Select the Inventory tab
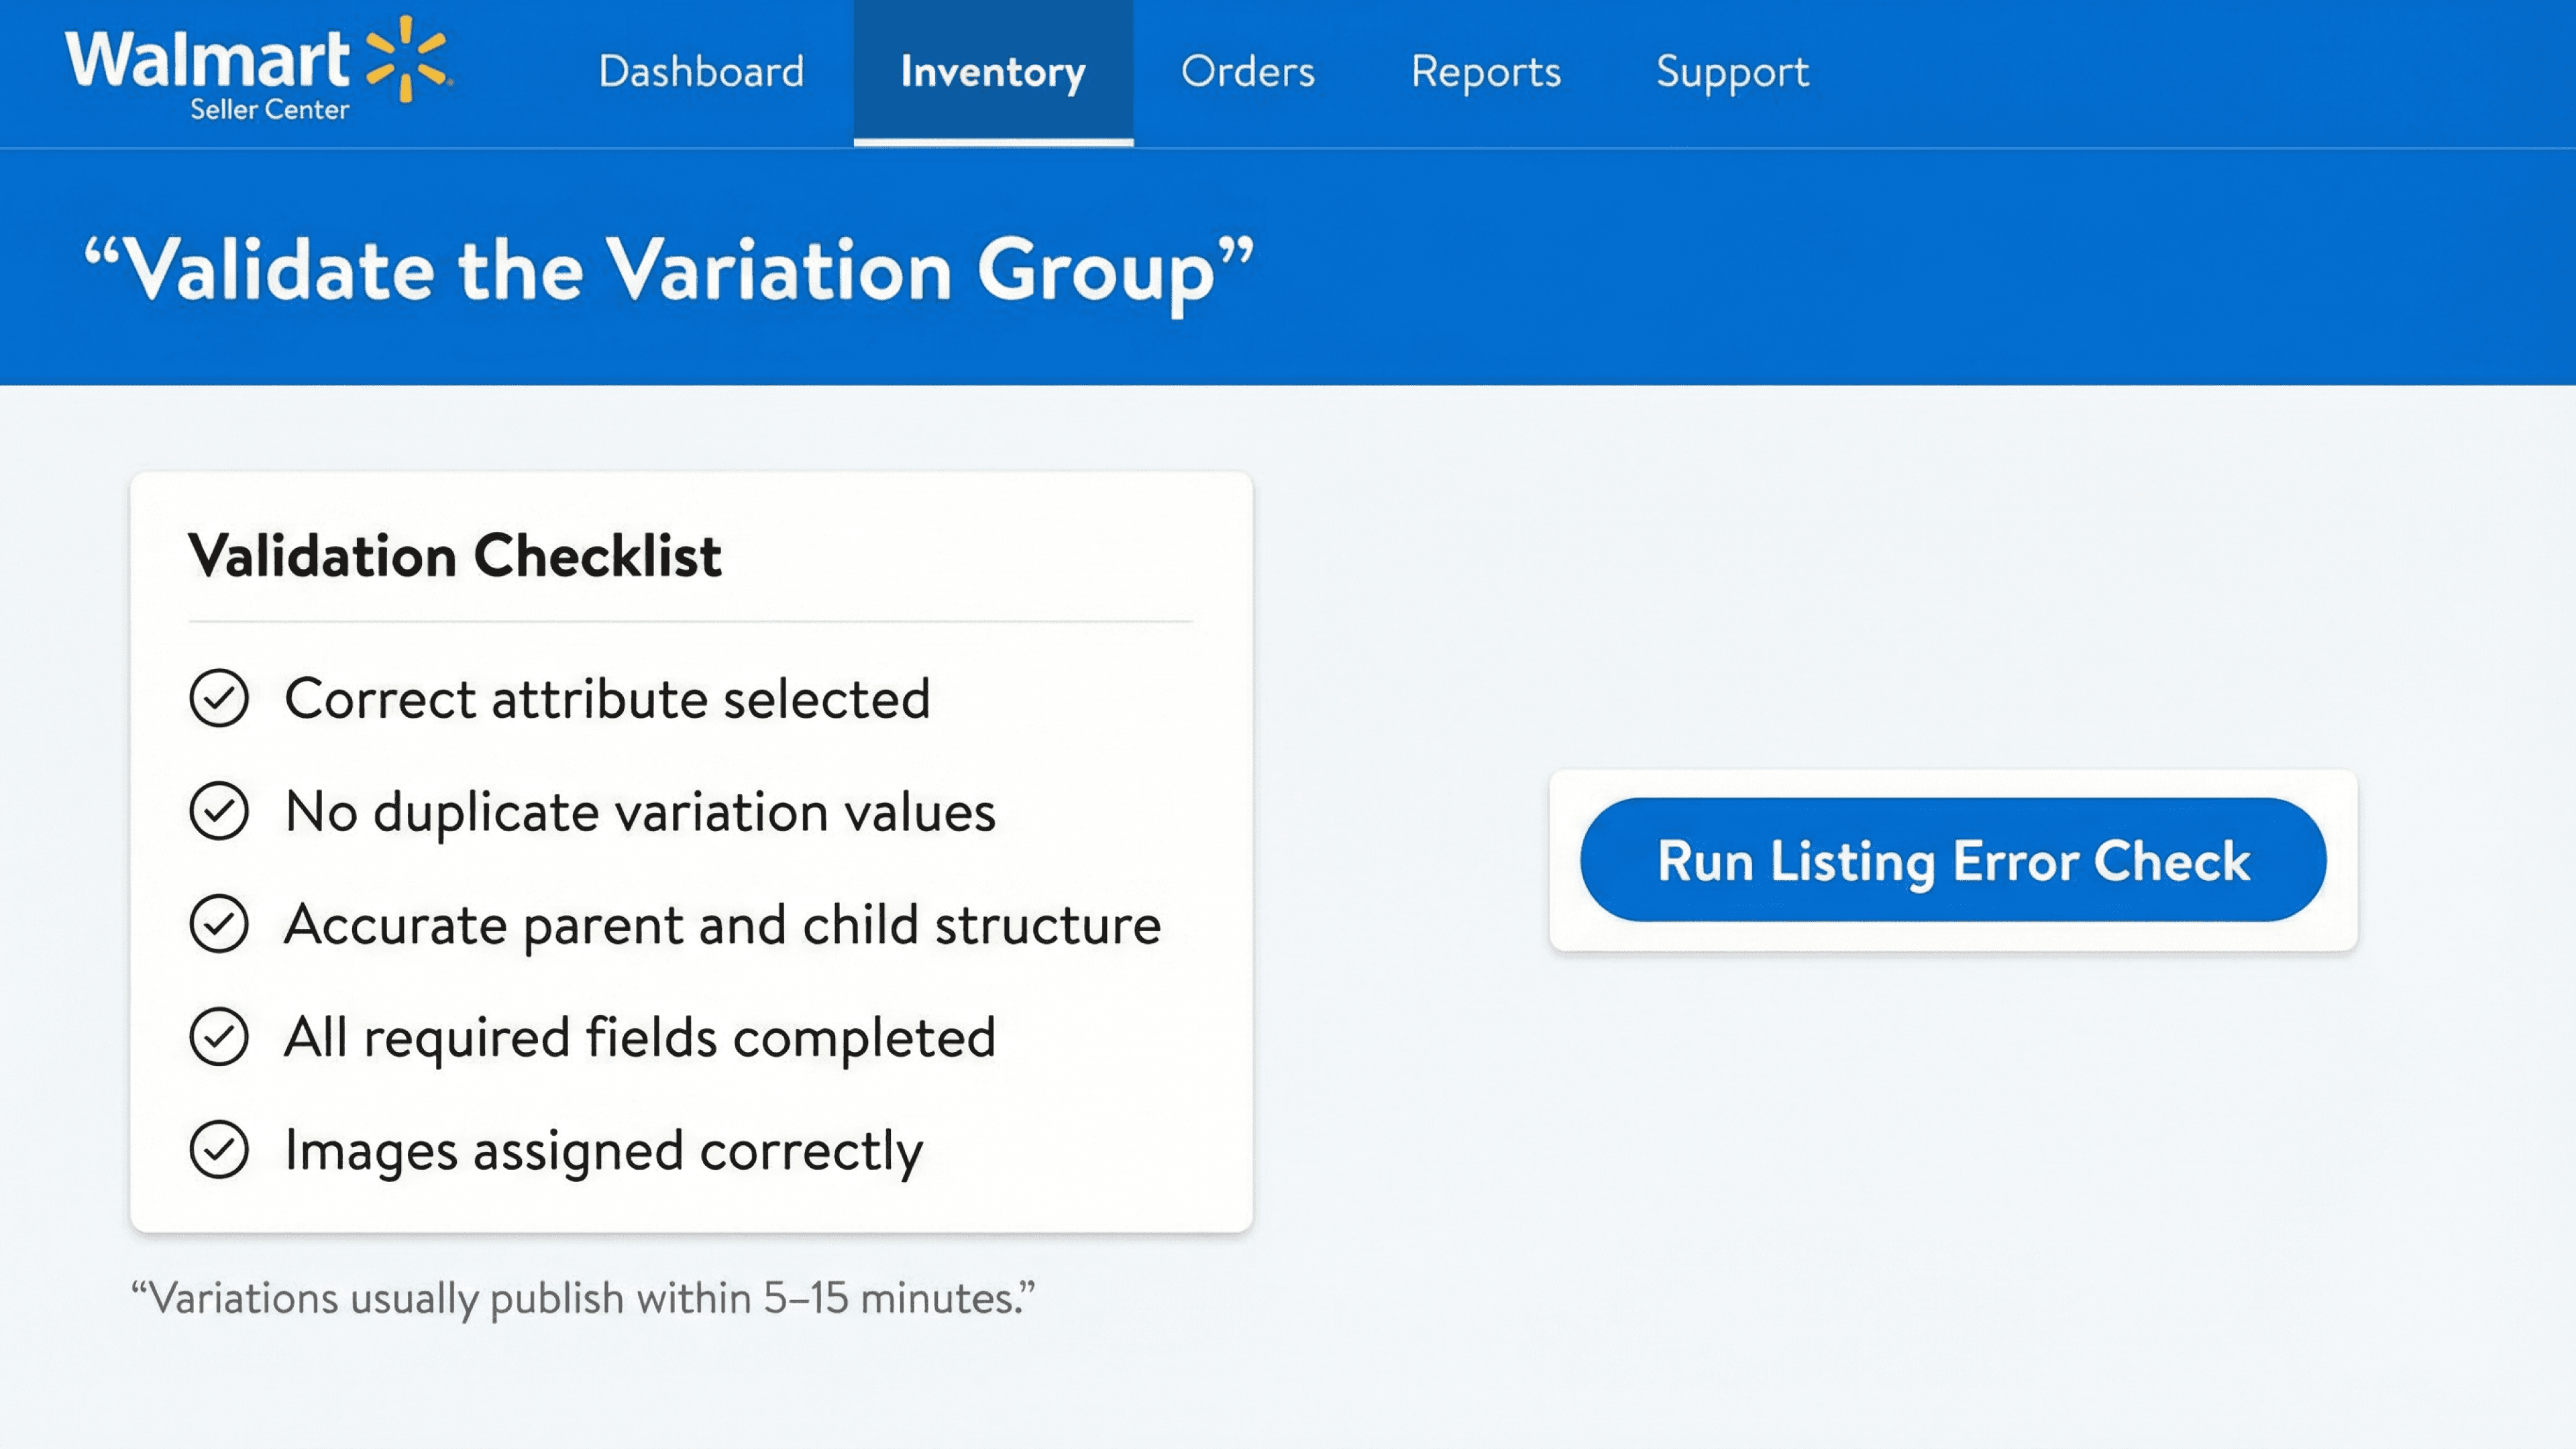Screen dimensions: 2576x1449 pos(992,72)
